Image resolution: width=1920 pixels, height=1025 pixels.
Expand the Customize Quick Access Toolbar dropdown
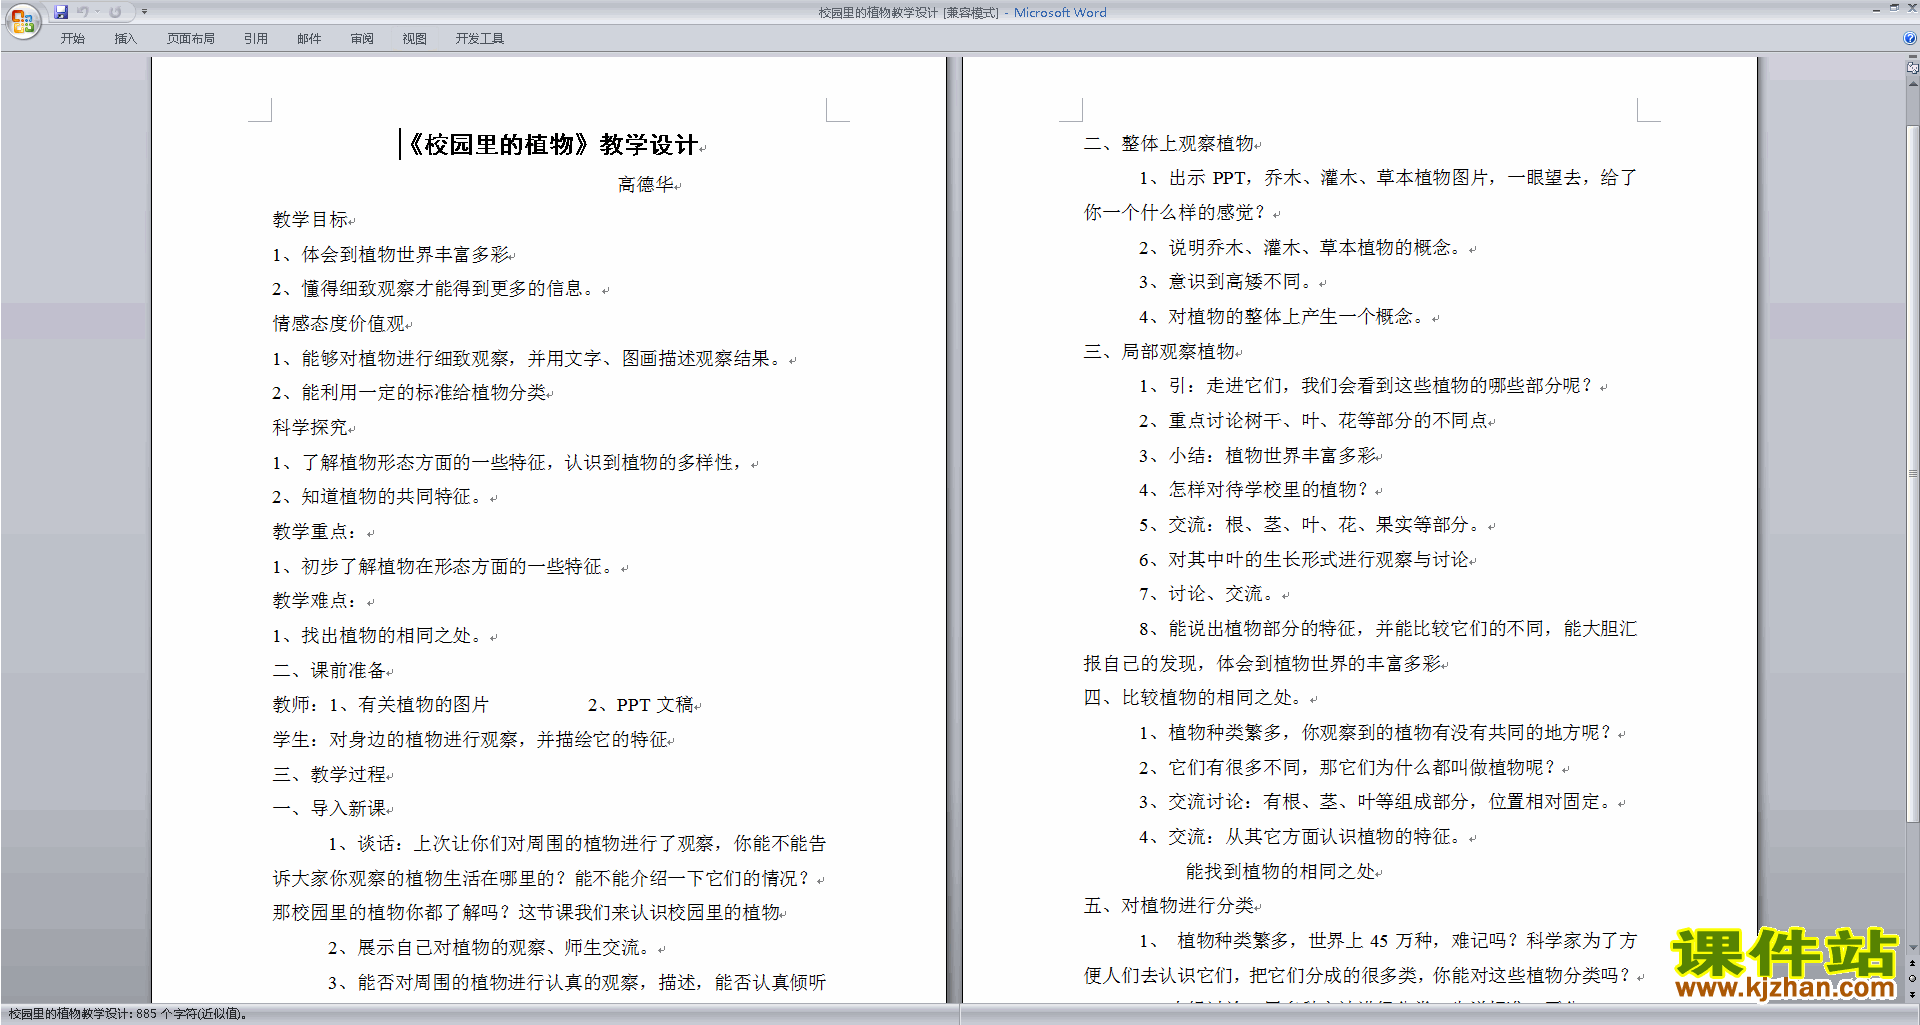point(144,12)
